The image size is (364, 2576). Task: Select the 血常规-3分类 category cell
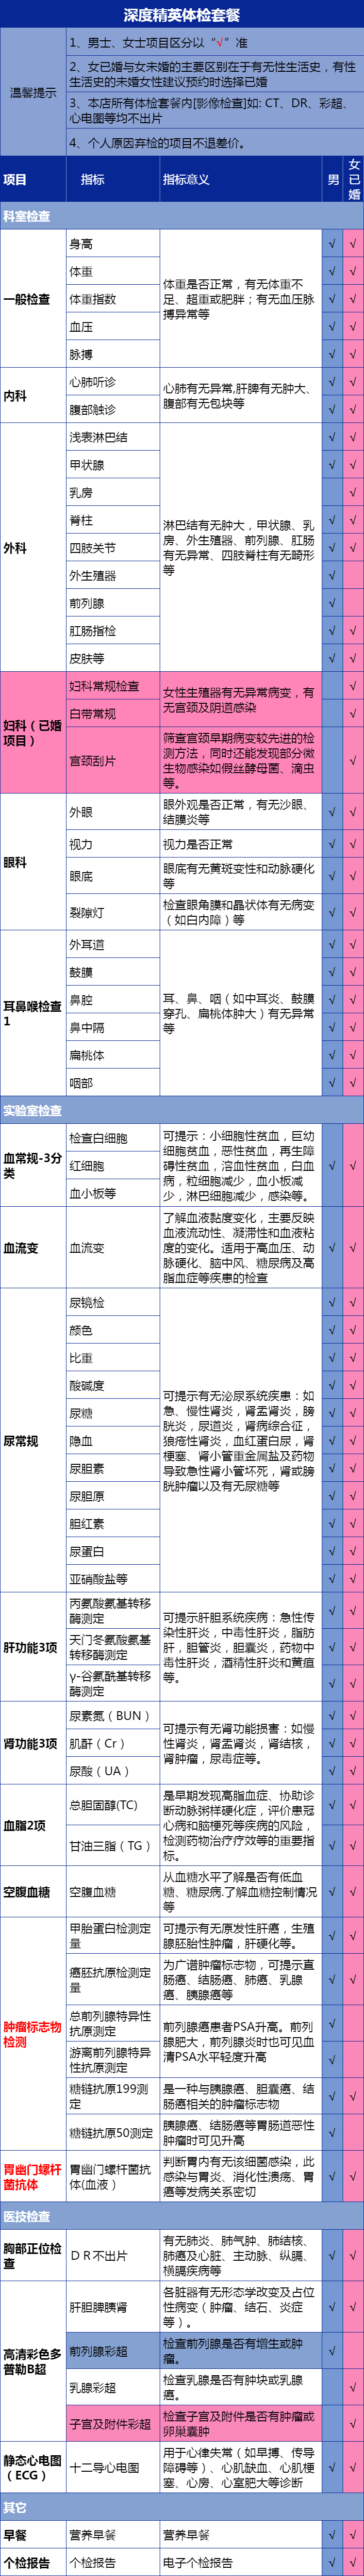[x=33, y=1165]
